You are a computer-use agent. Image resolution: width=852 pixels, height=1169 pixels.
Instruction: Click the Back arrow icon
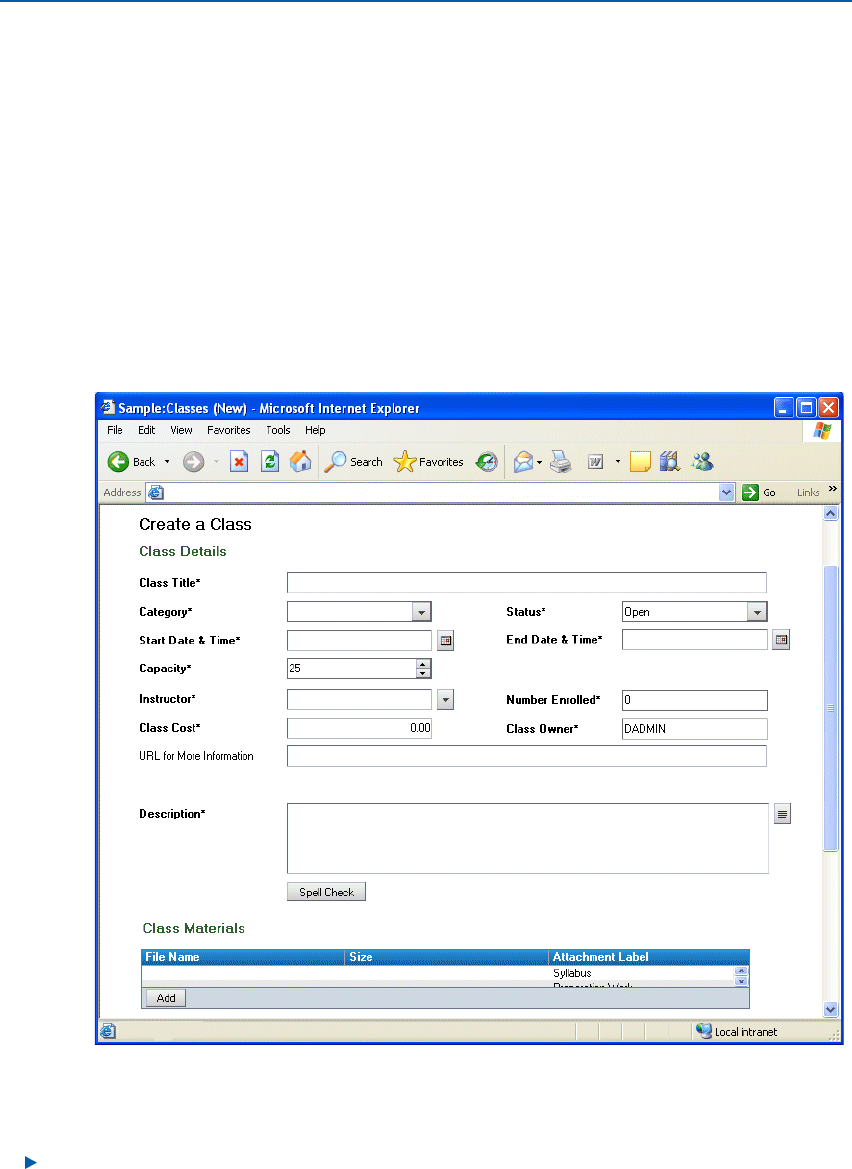point(118,462)
